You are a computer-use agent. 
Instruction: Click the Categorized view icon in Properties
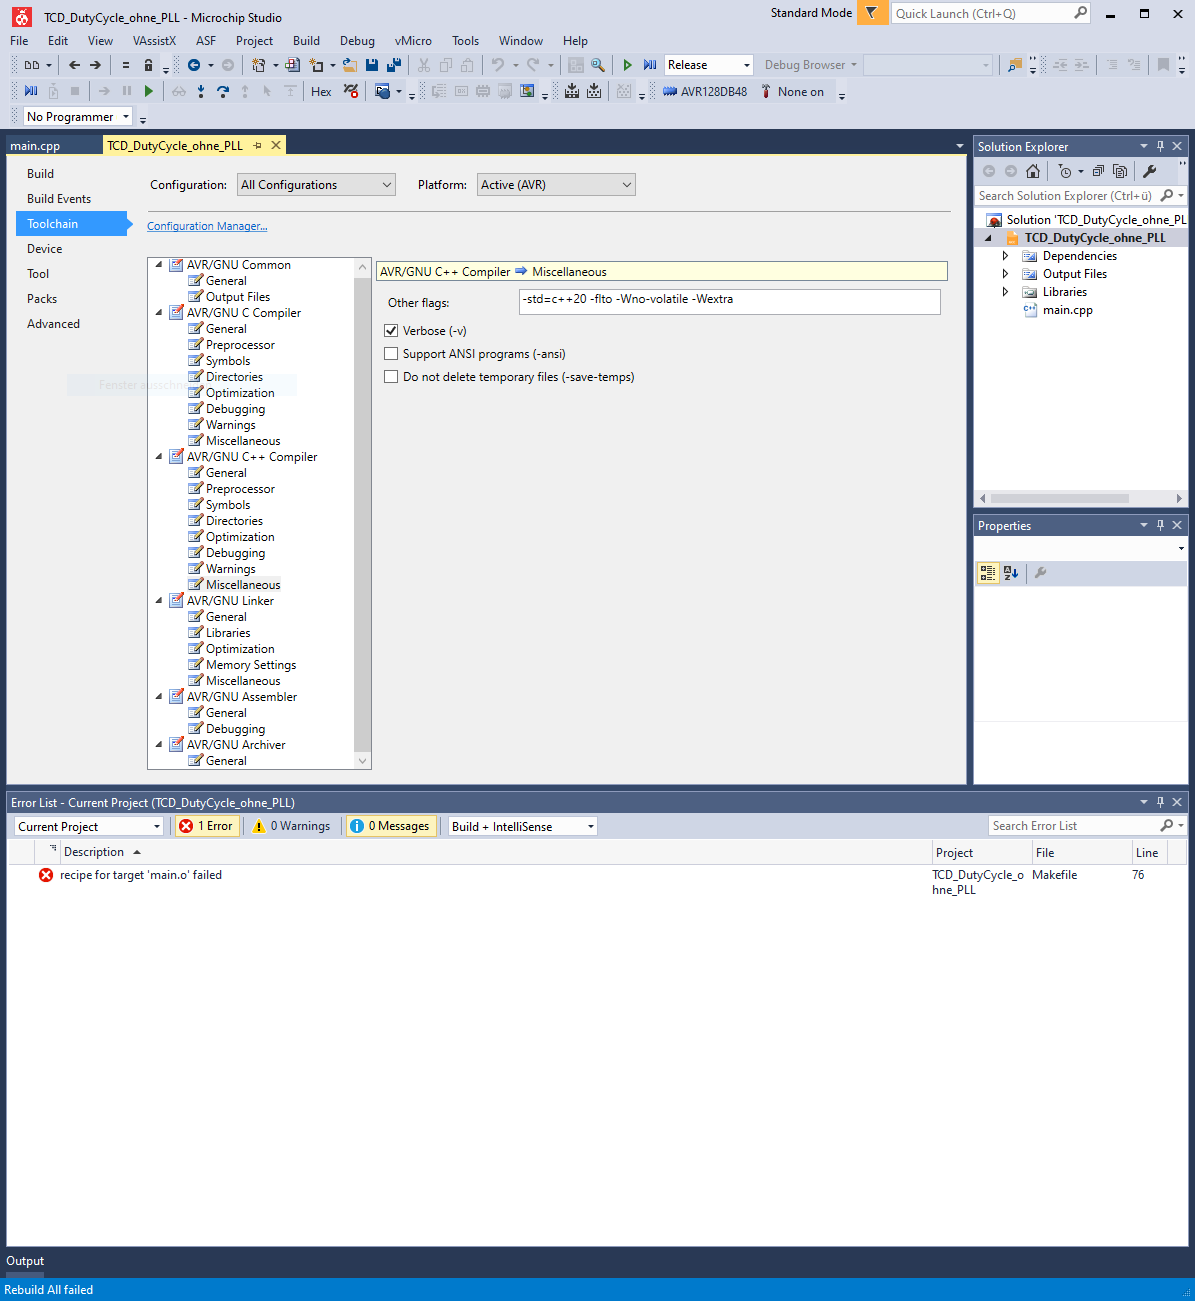click(988, 573)
